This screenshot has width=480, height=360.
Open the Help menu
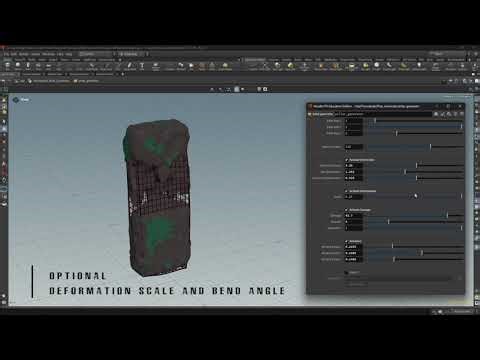click(x=69, y=54)
